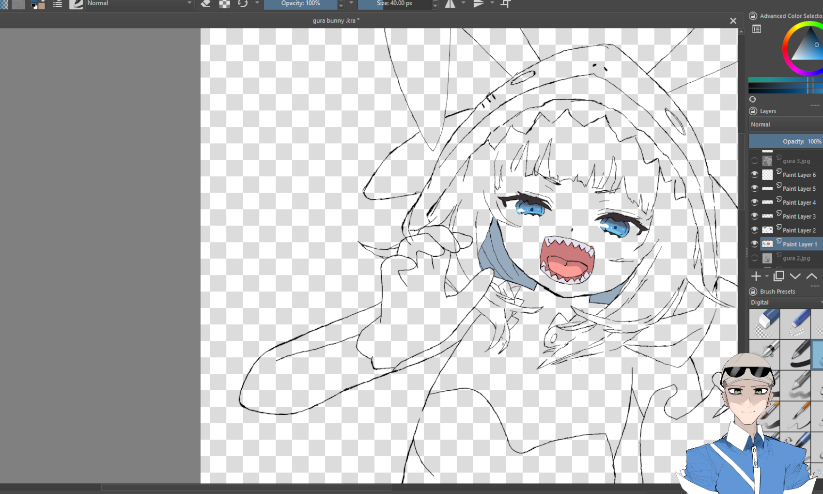Add a new layer with plus button
823x494 pixels.
click(756, 276)
